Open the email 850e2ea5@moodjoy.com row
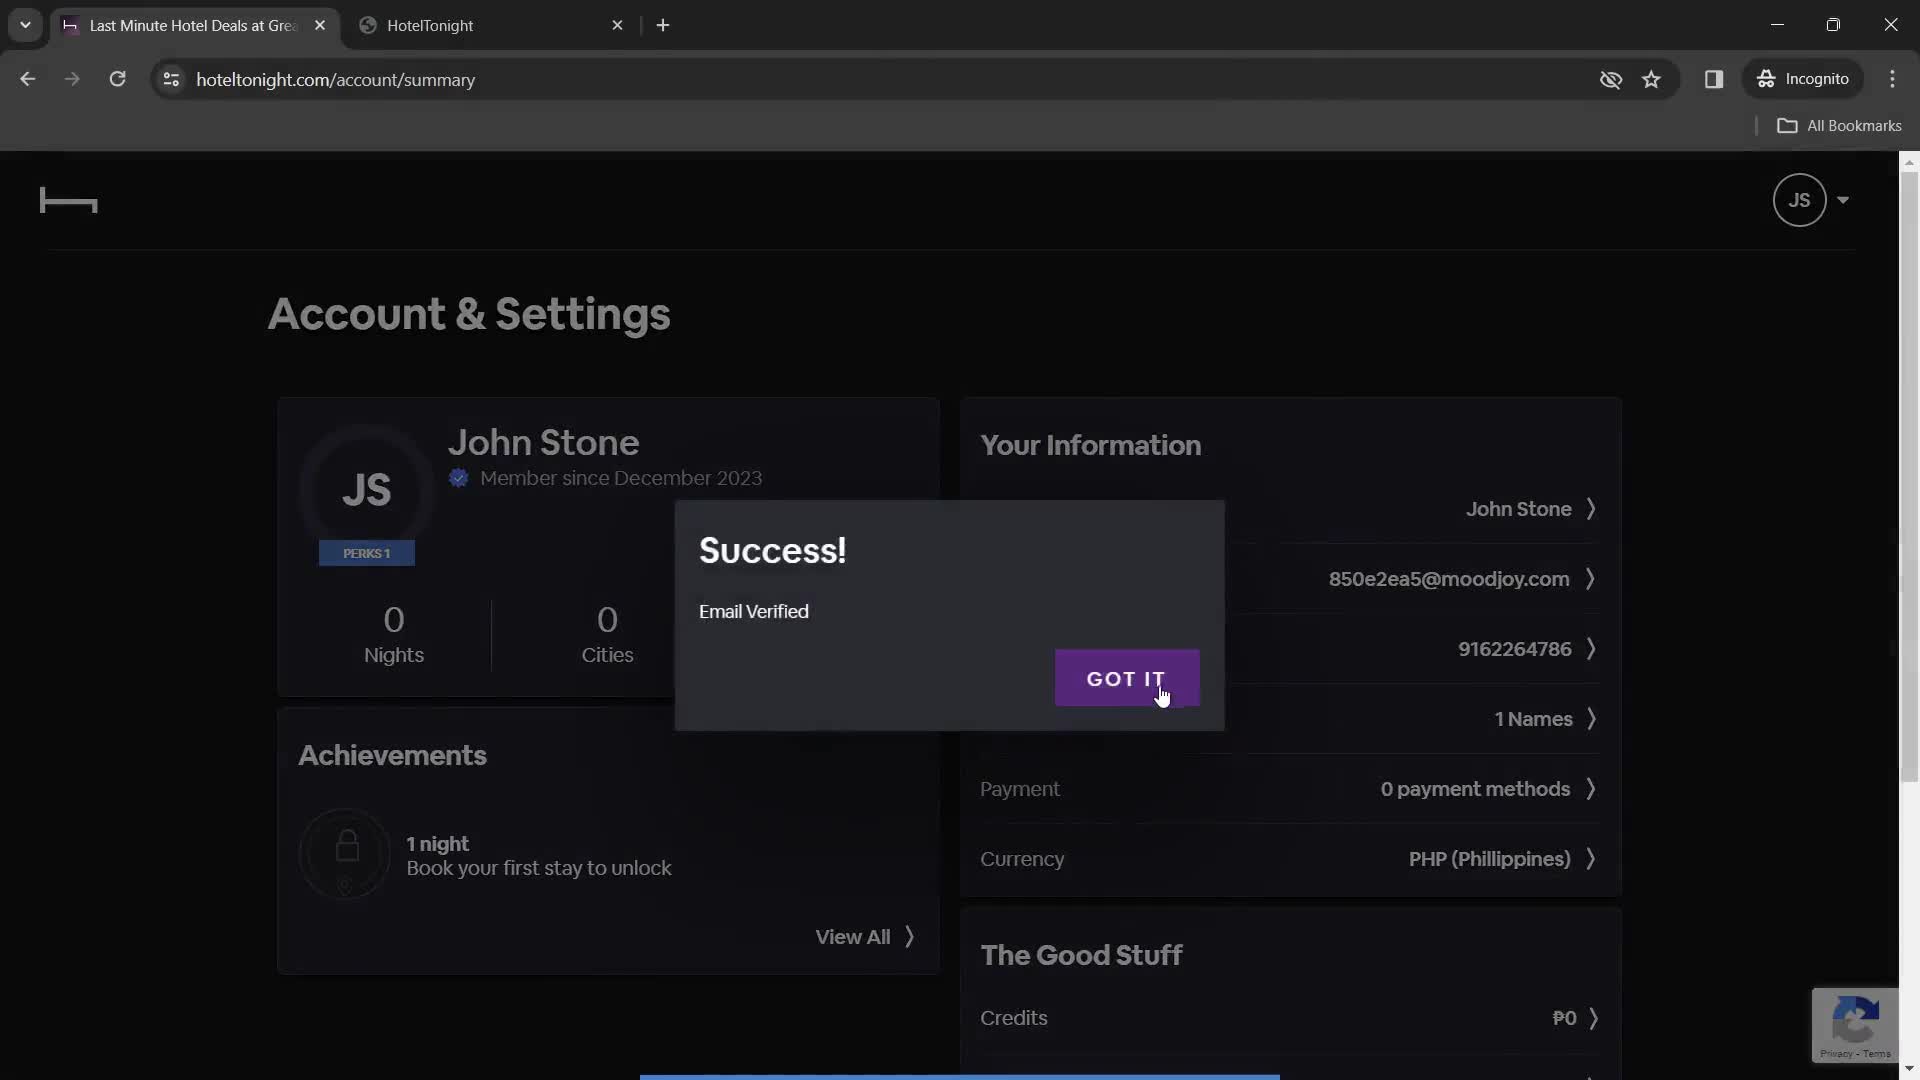The image size is (1920, 1080). pos(1290,579)
